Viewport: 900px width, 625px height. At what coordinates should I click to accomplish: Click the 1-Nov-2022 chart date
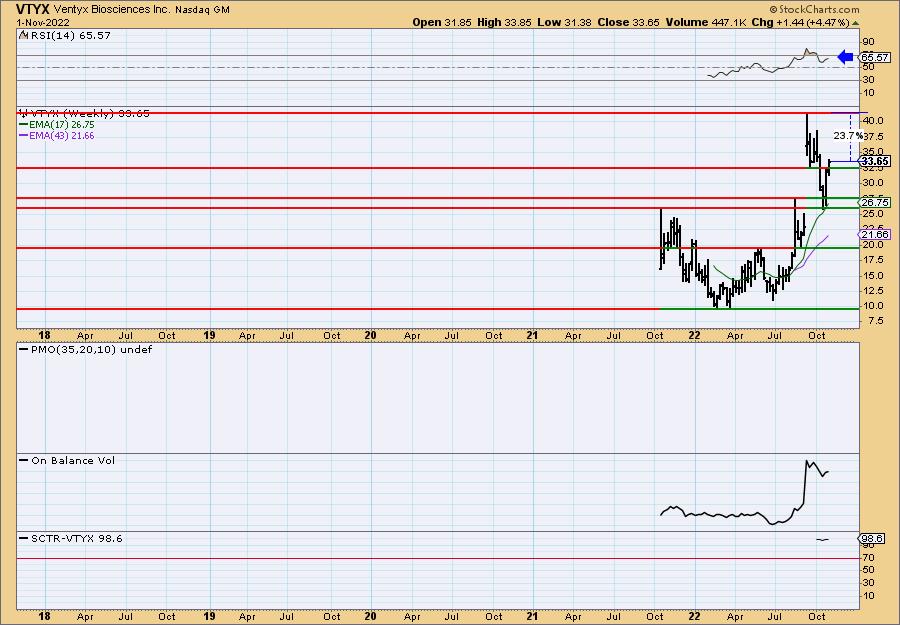coord(43,22)
